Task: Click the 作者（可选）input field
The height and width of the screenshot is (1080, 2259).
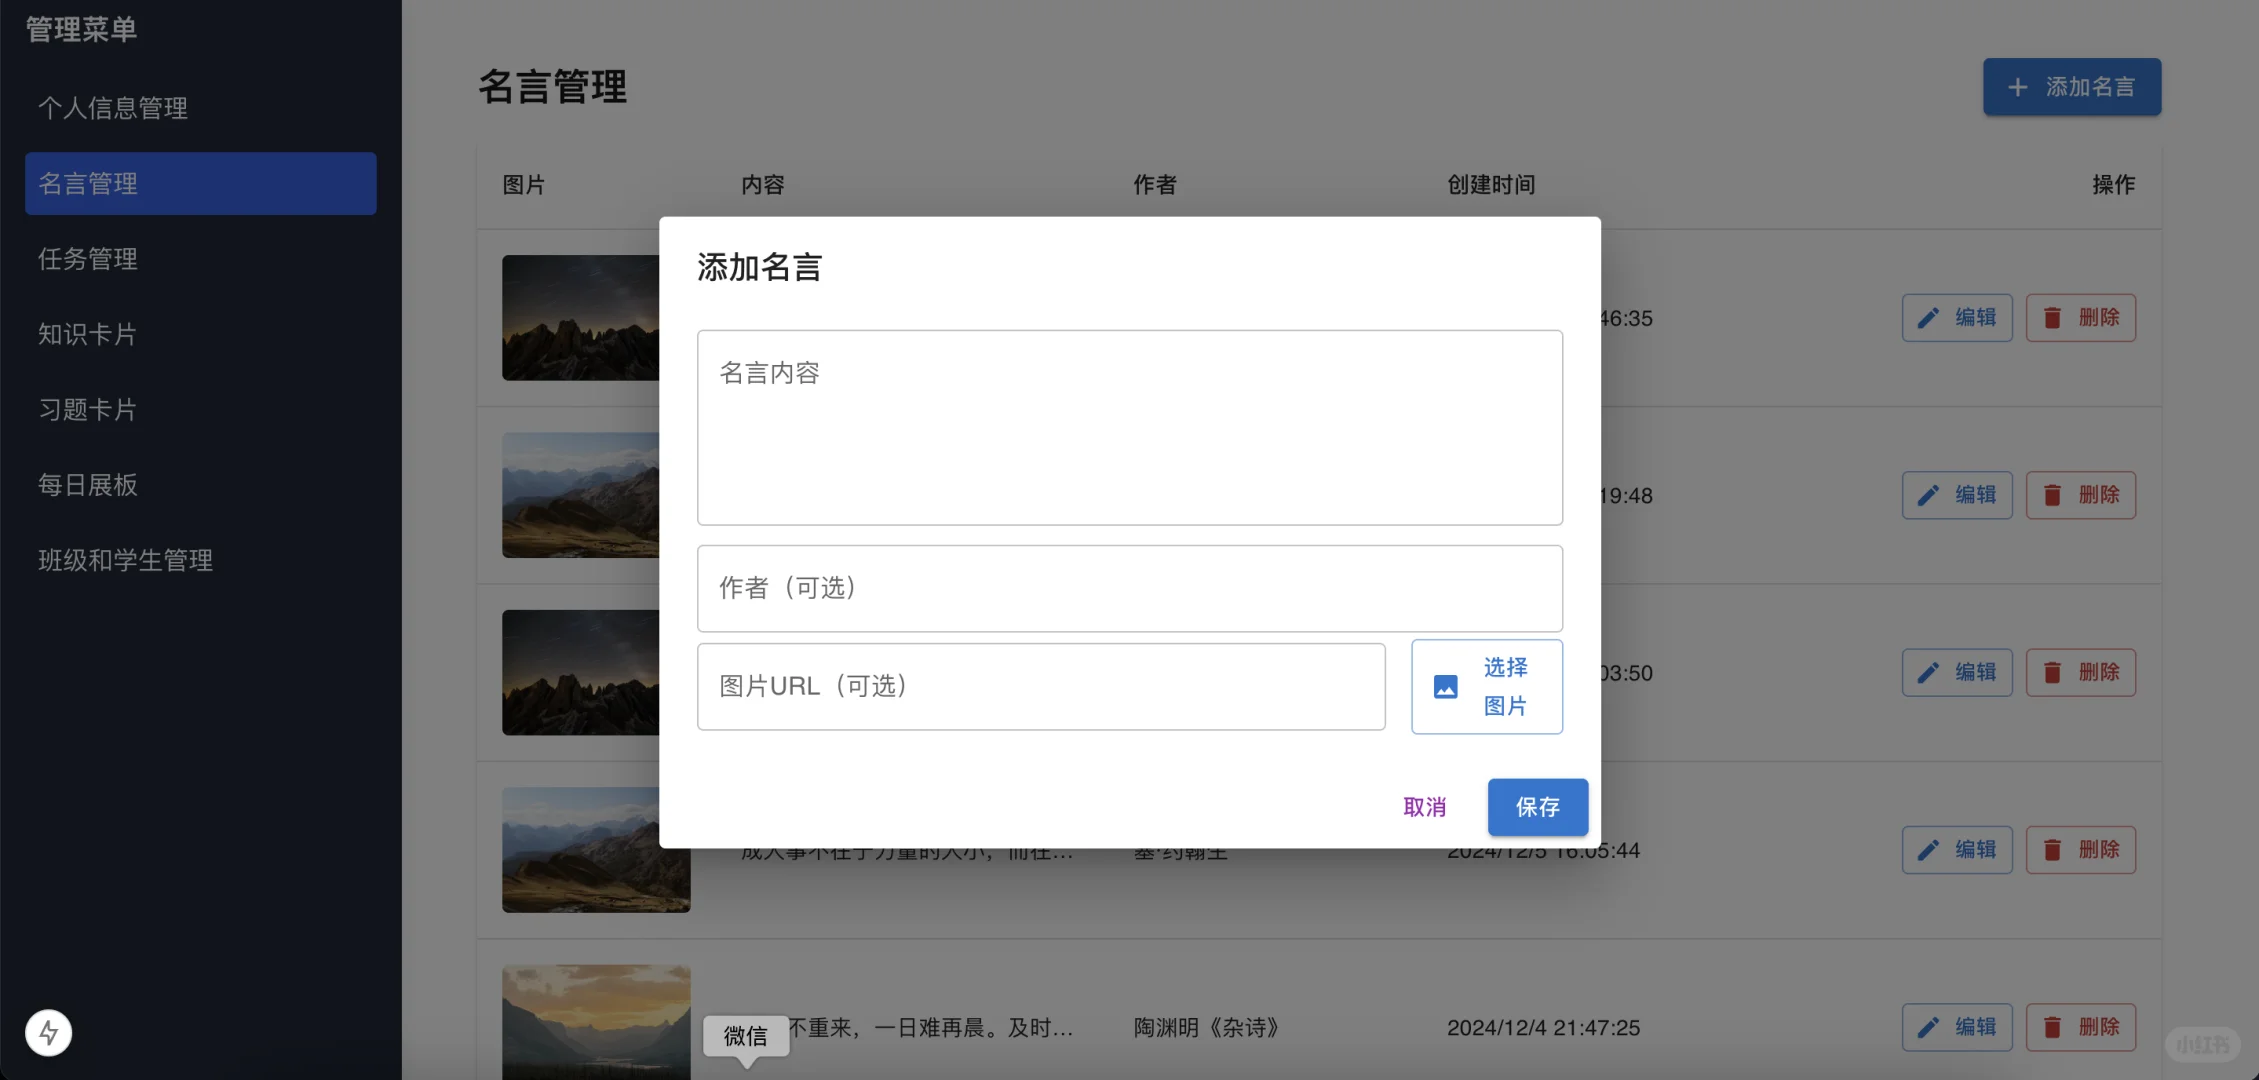Action: 1128,588
